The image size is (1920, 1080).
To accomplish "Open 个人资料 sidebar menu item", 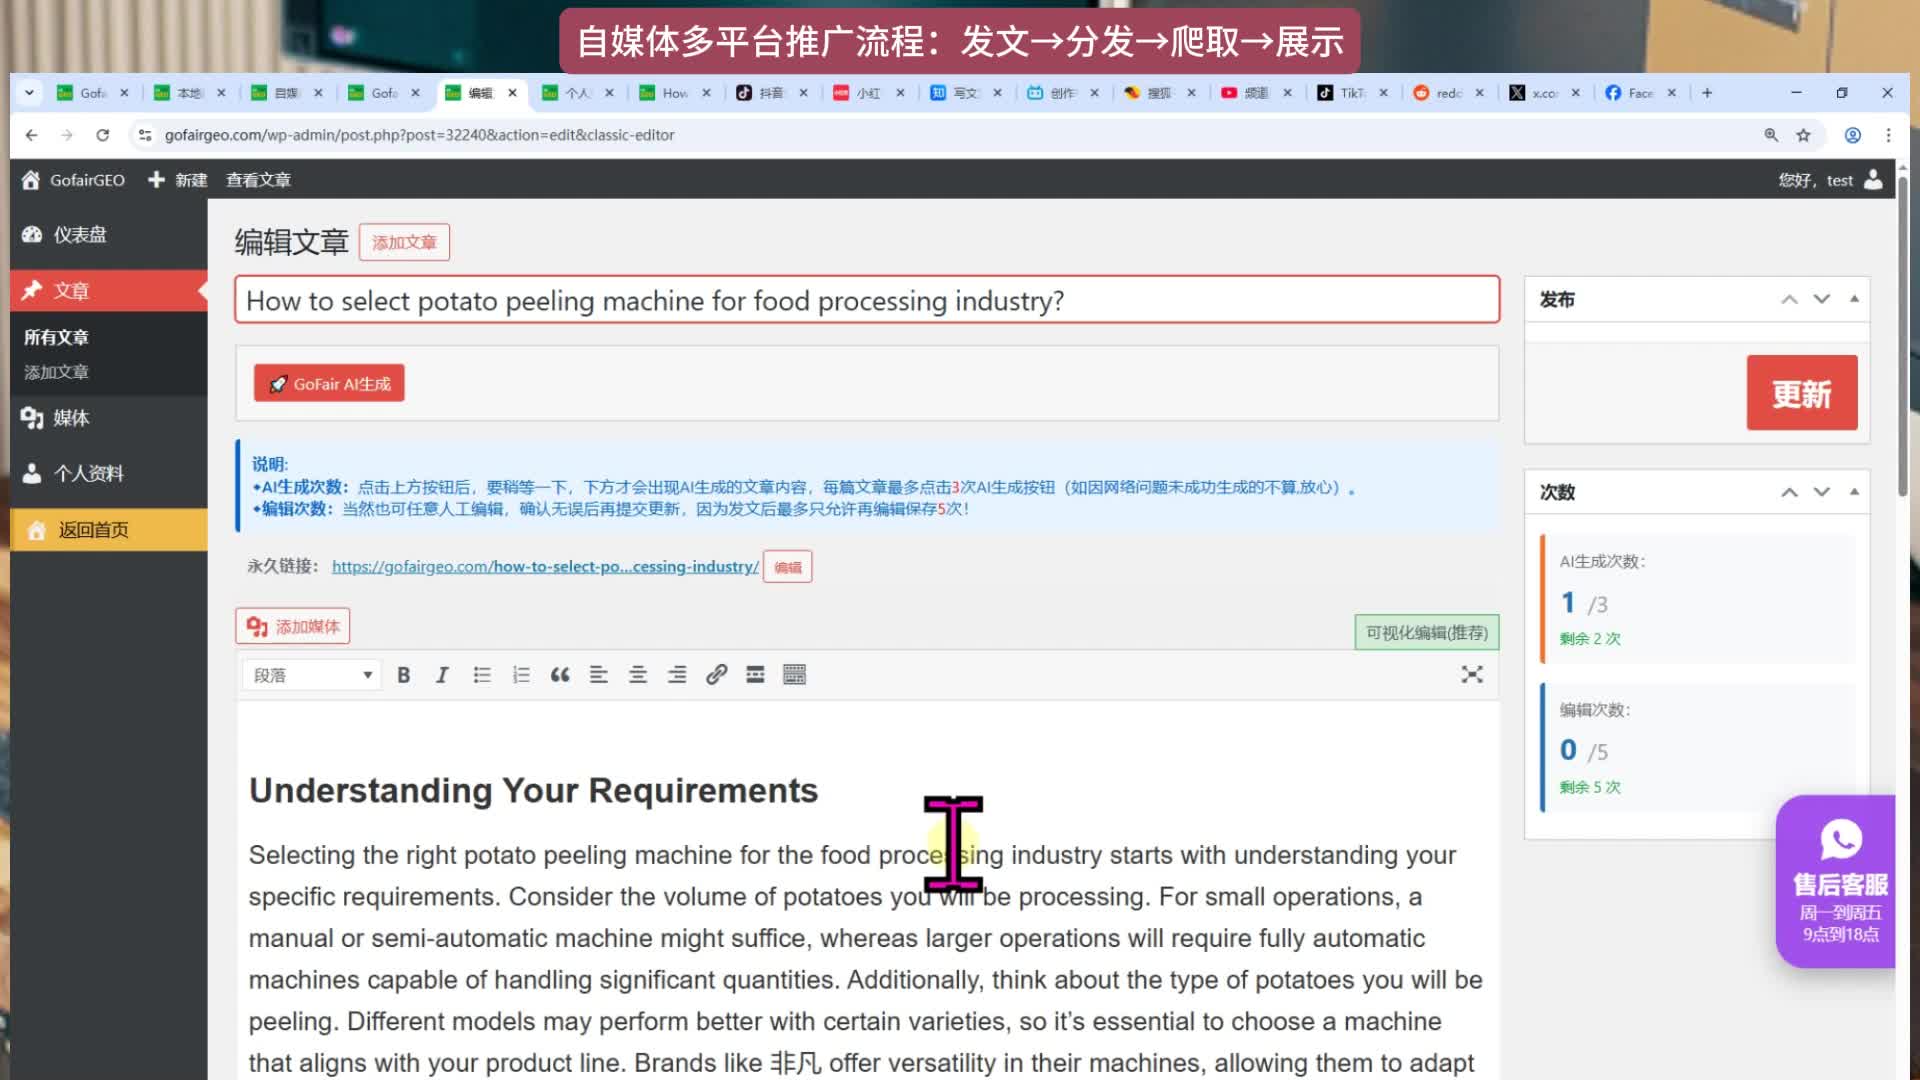I will tap(88, 474).
